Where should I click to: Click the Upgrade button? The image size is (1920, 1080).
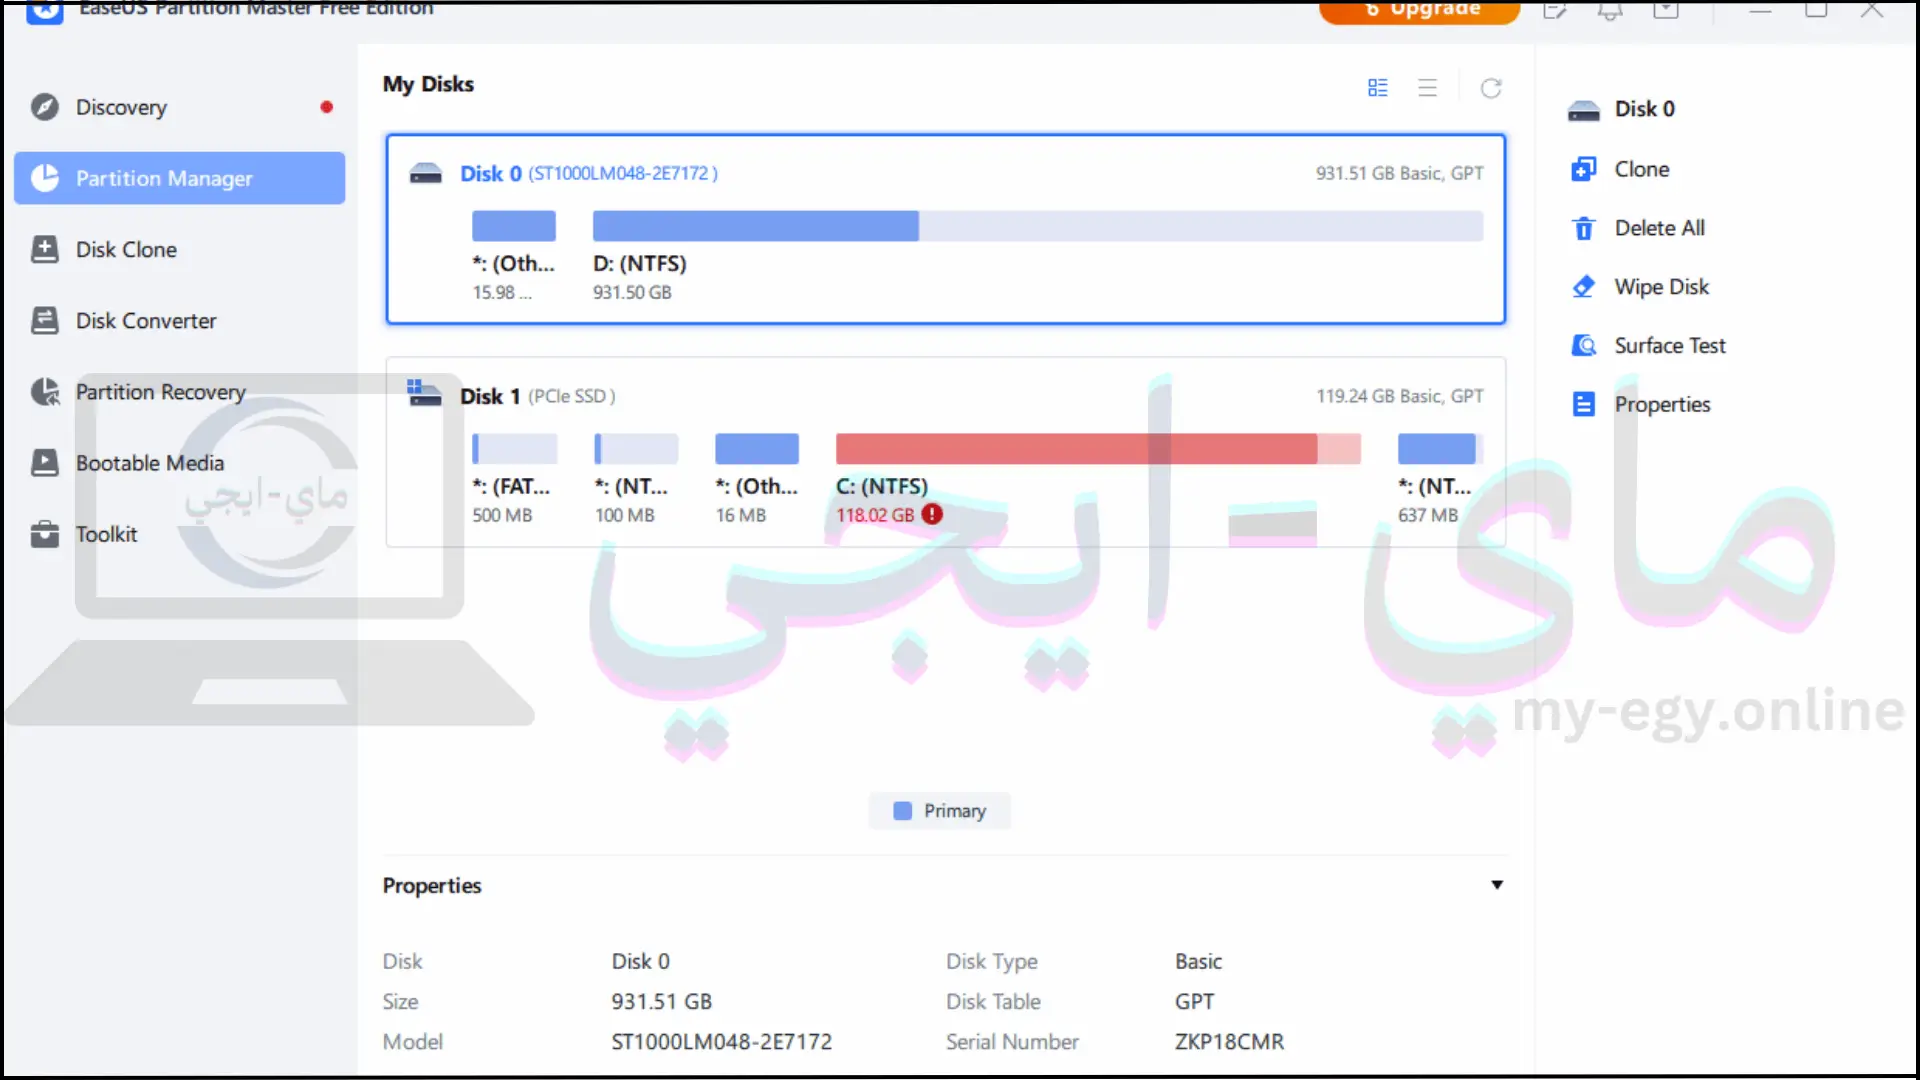coord(1420,11)
